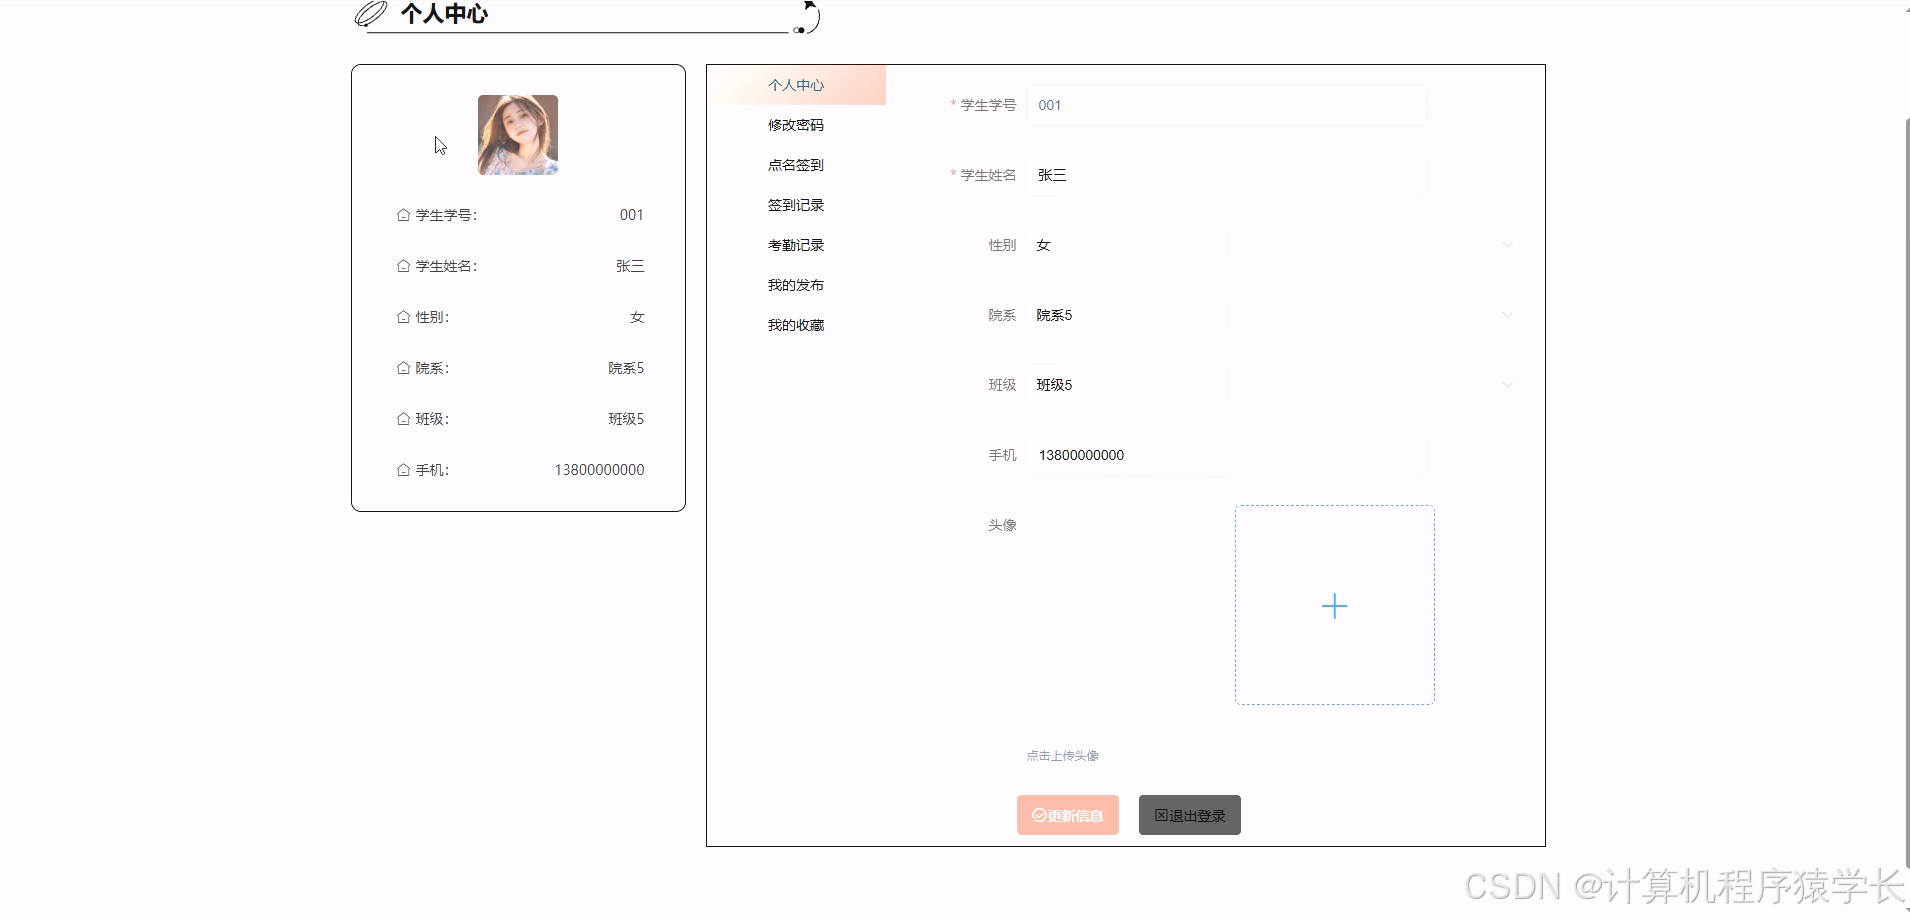
Task: Open the 我的收藏 section
Action: click(795, 324)
